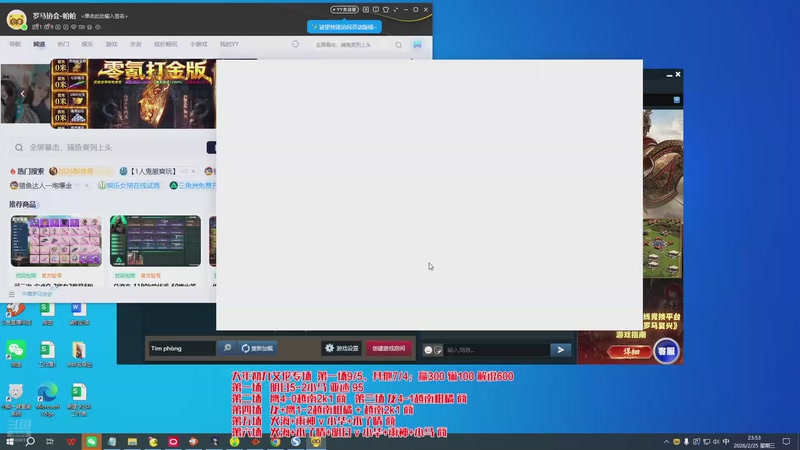The image size is (800, 450).
Task: Expand hidden system tray icons
Action: 666,442
